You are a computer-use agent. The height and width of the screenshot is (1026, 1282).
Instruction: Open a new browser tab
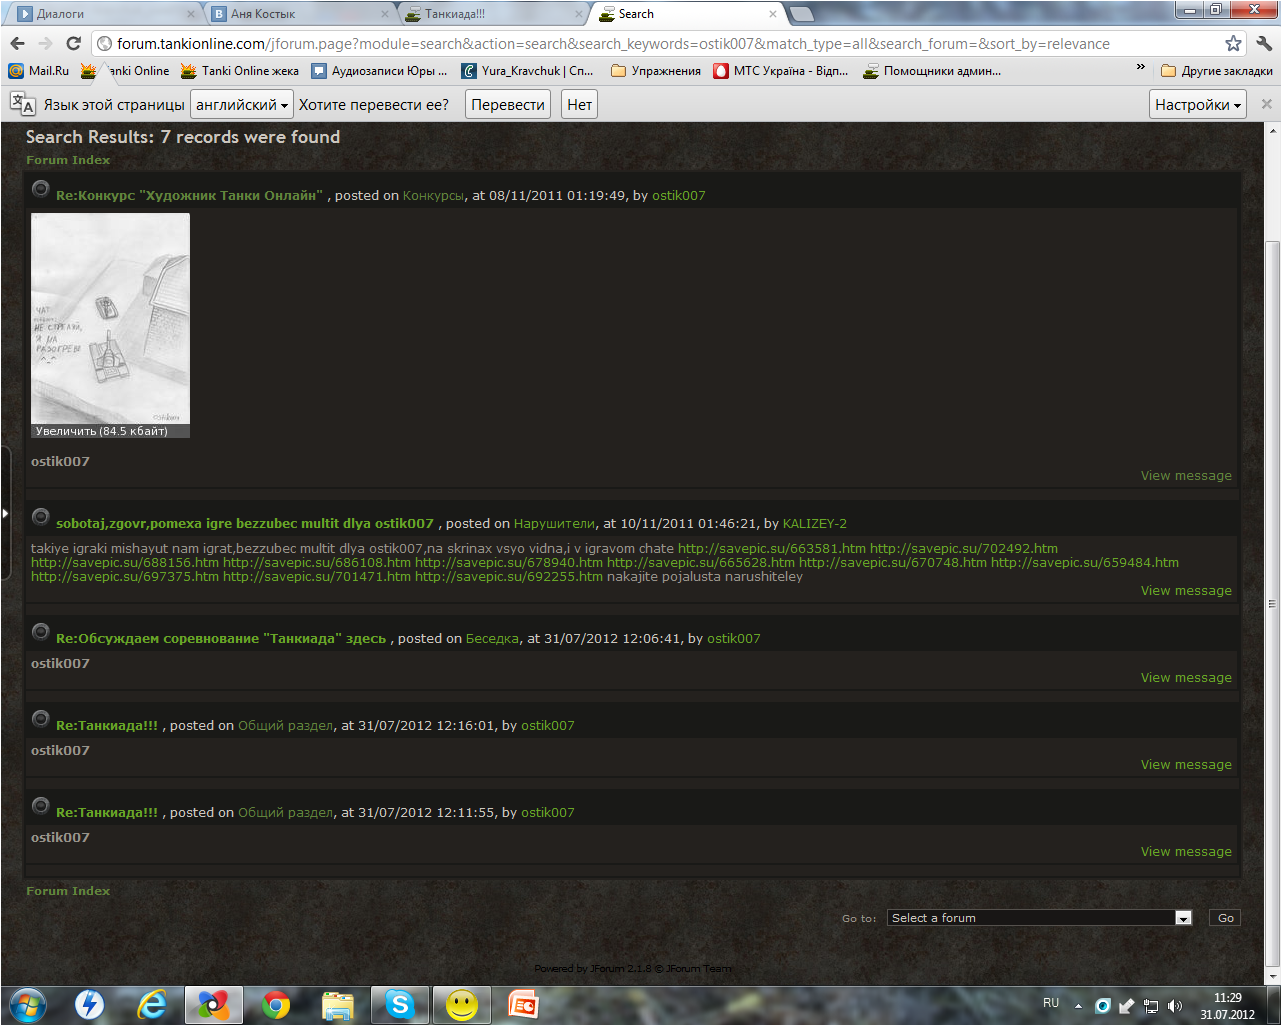[802, 14]
